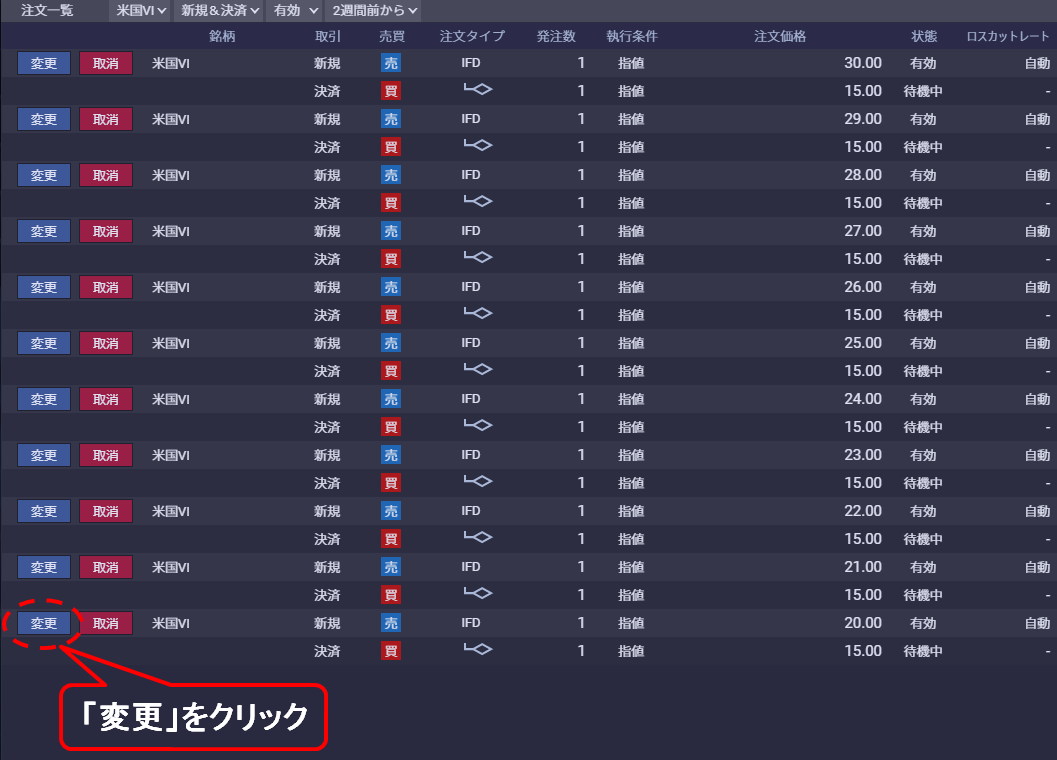Click the 注文価格 column header
This screenshot has width=1057, height=760.
click(780, 36)
